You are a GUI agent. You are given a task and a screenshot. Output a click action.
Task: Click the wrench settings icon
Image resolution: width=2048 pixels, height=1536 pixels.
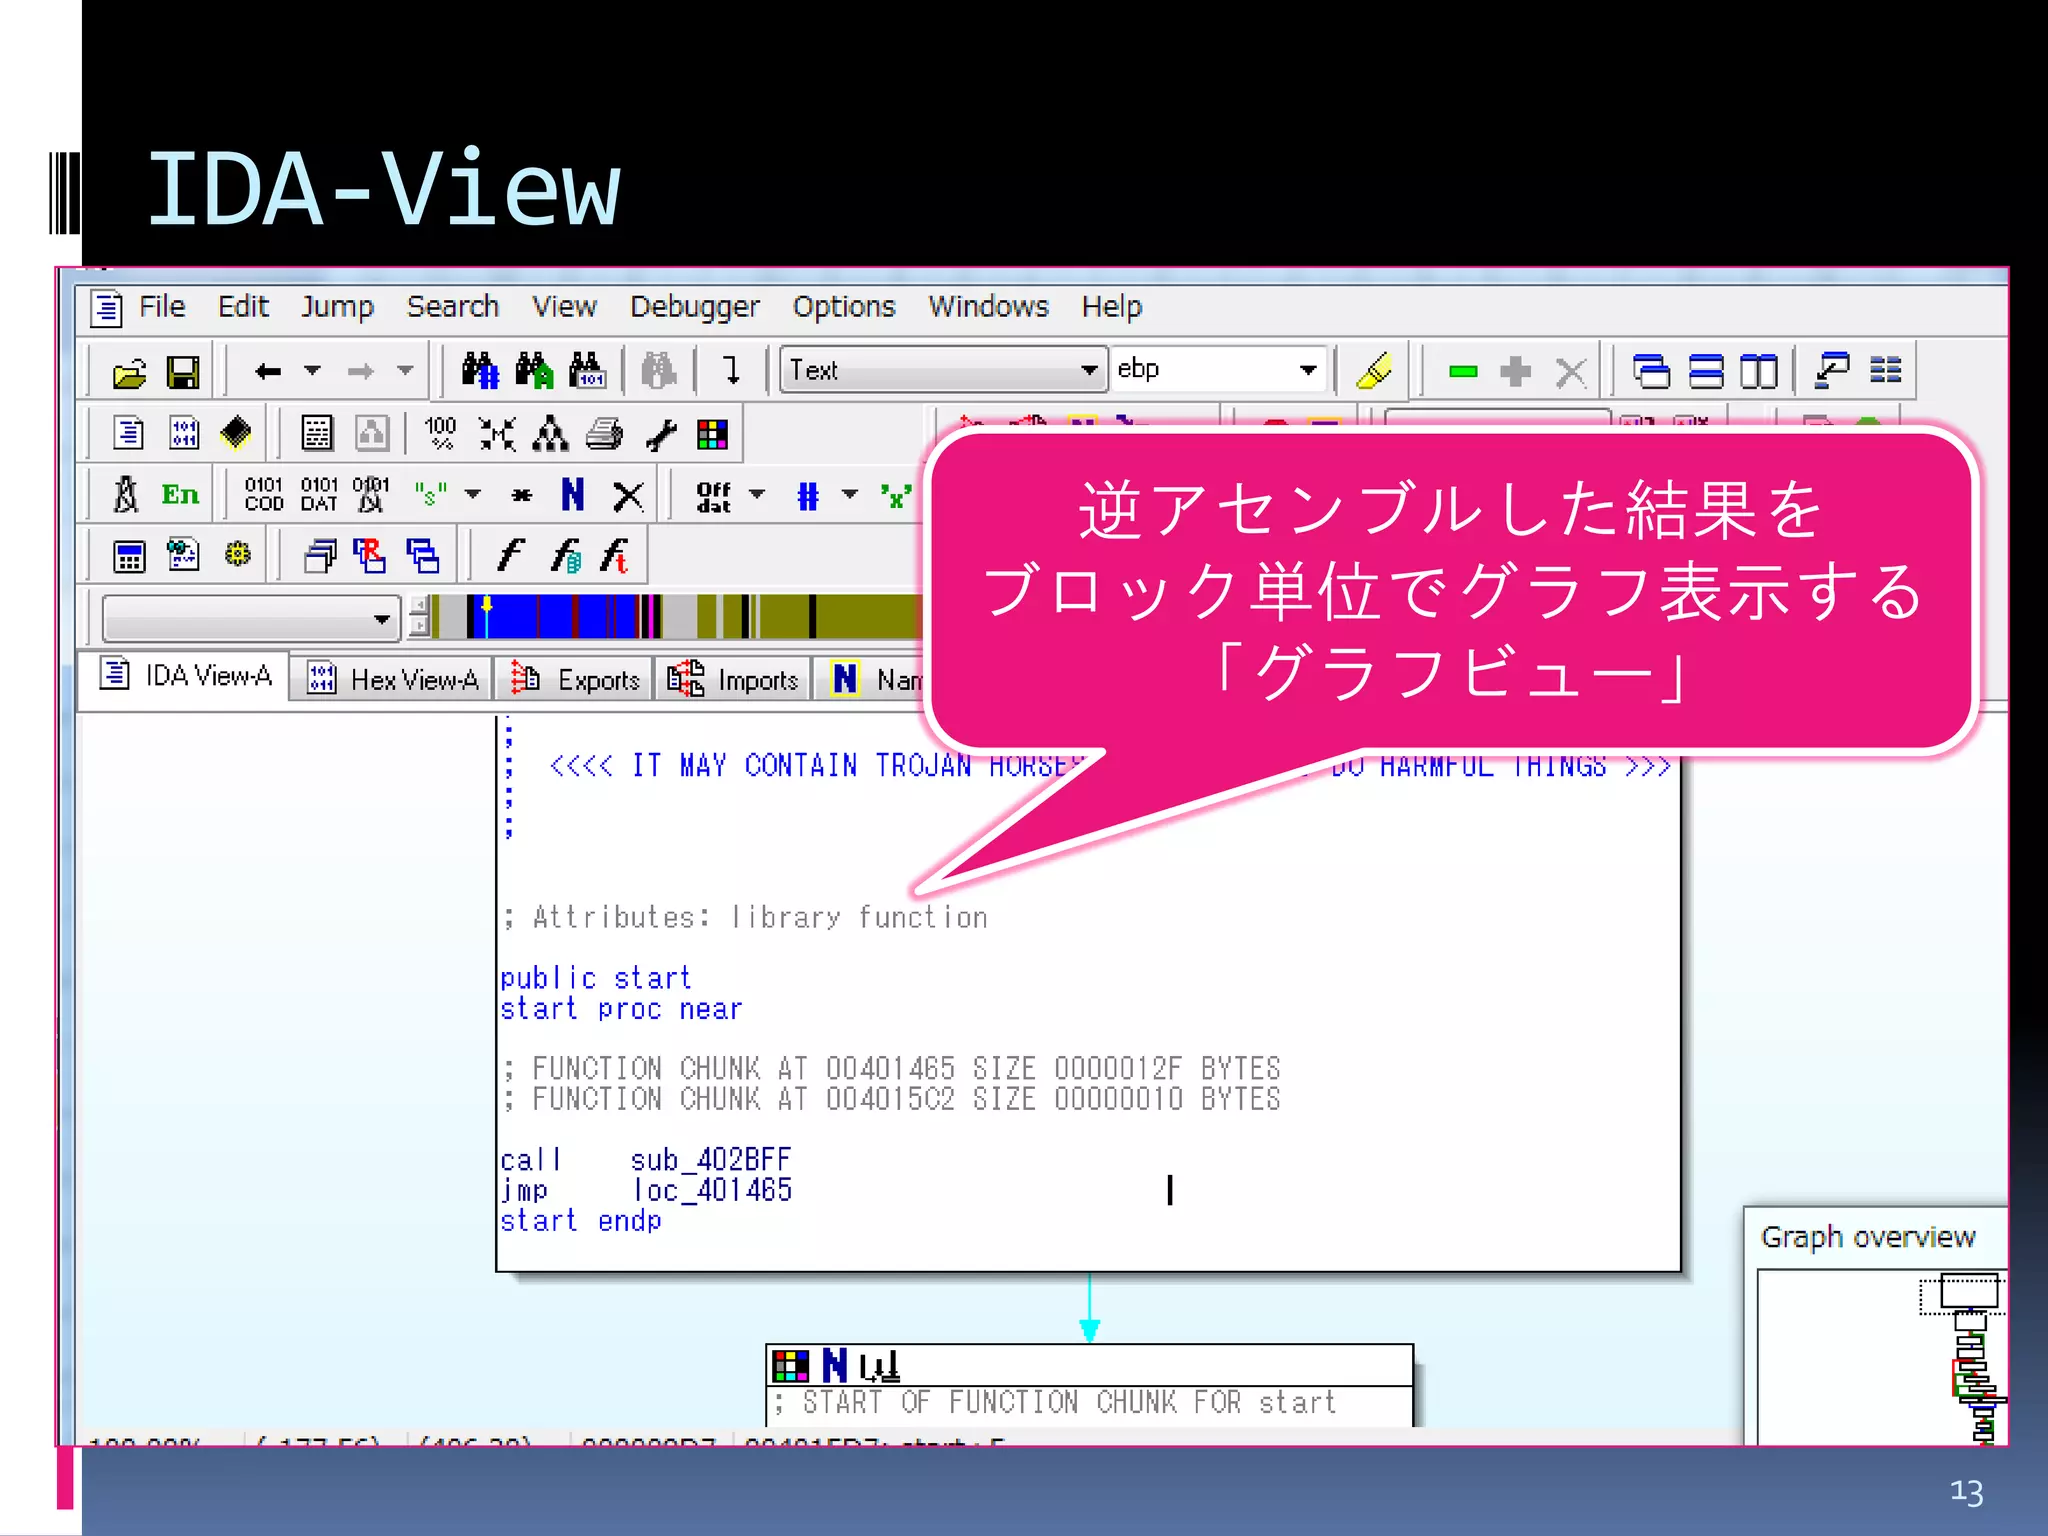[660, 435]
